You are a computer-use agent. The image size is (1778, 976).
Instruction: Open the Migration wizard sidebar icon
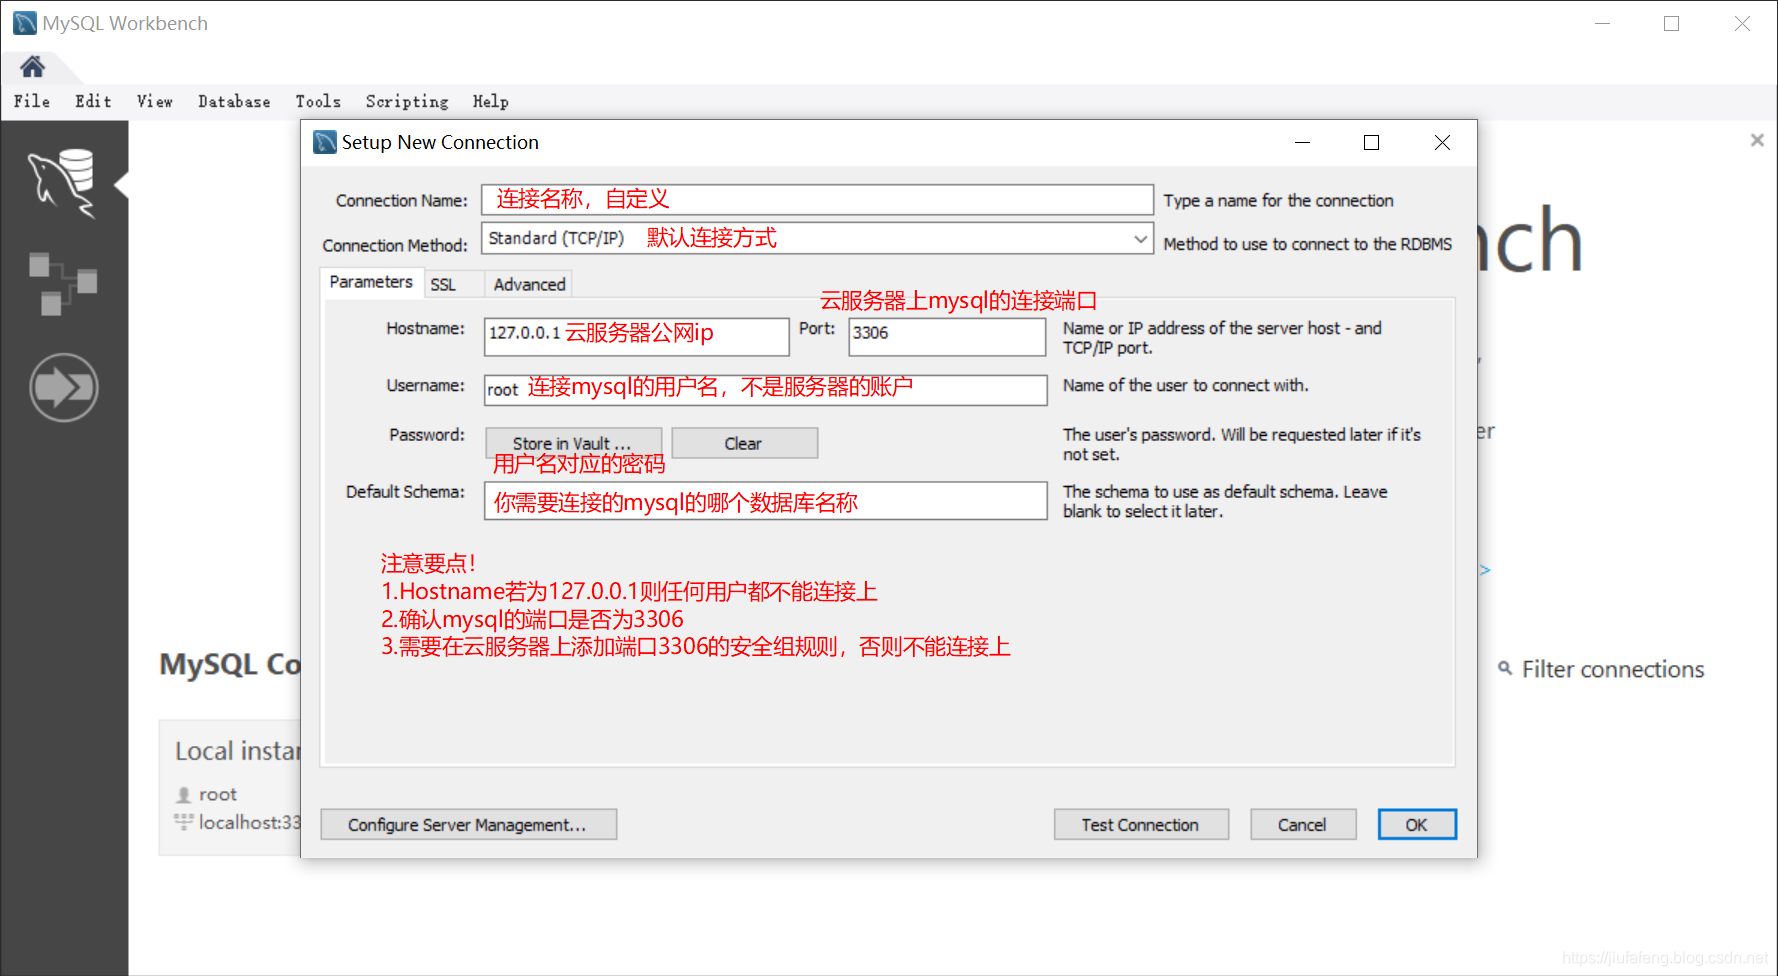pyautogui.click(x=64, y=387)
